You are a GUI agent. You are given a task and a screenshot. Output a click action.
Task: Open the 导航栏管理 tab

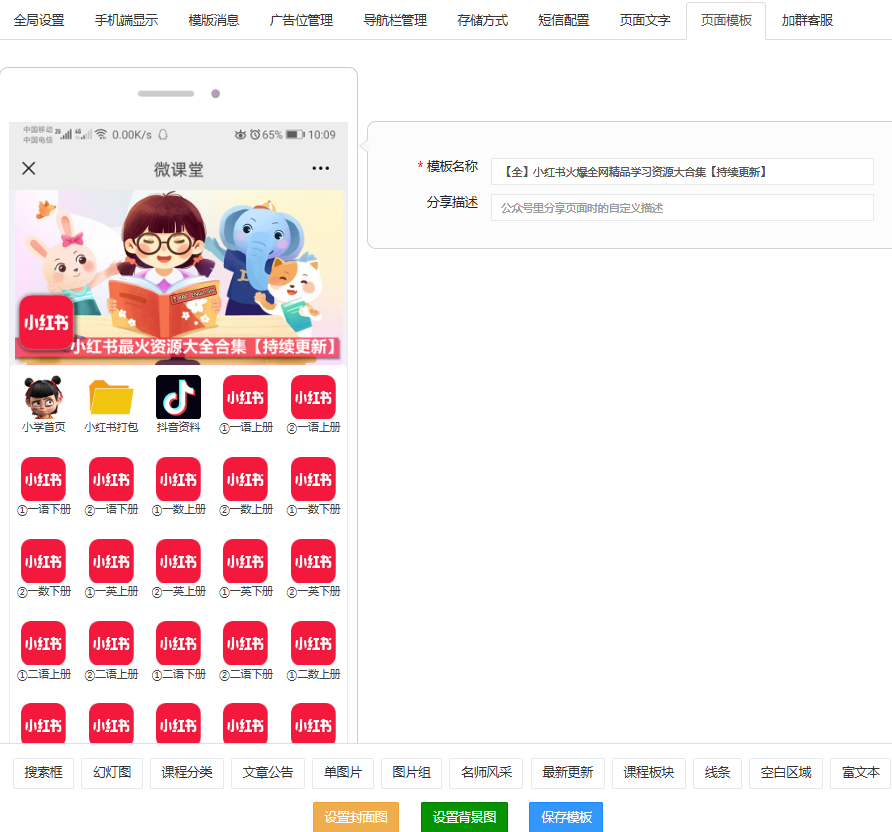pos(395,20)
